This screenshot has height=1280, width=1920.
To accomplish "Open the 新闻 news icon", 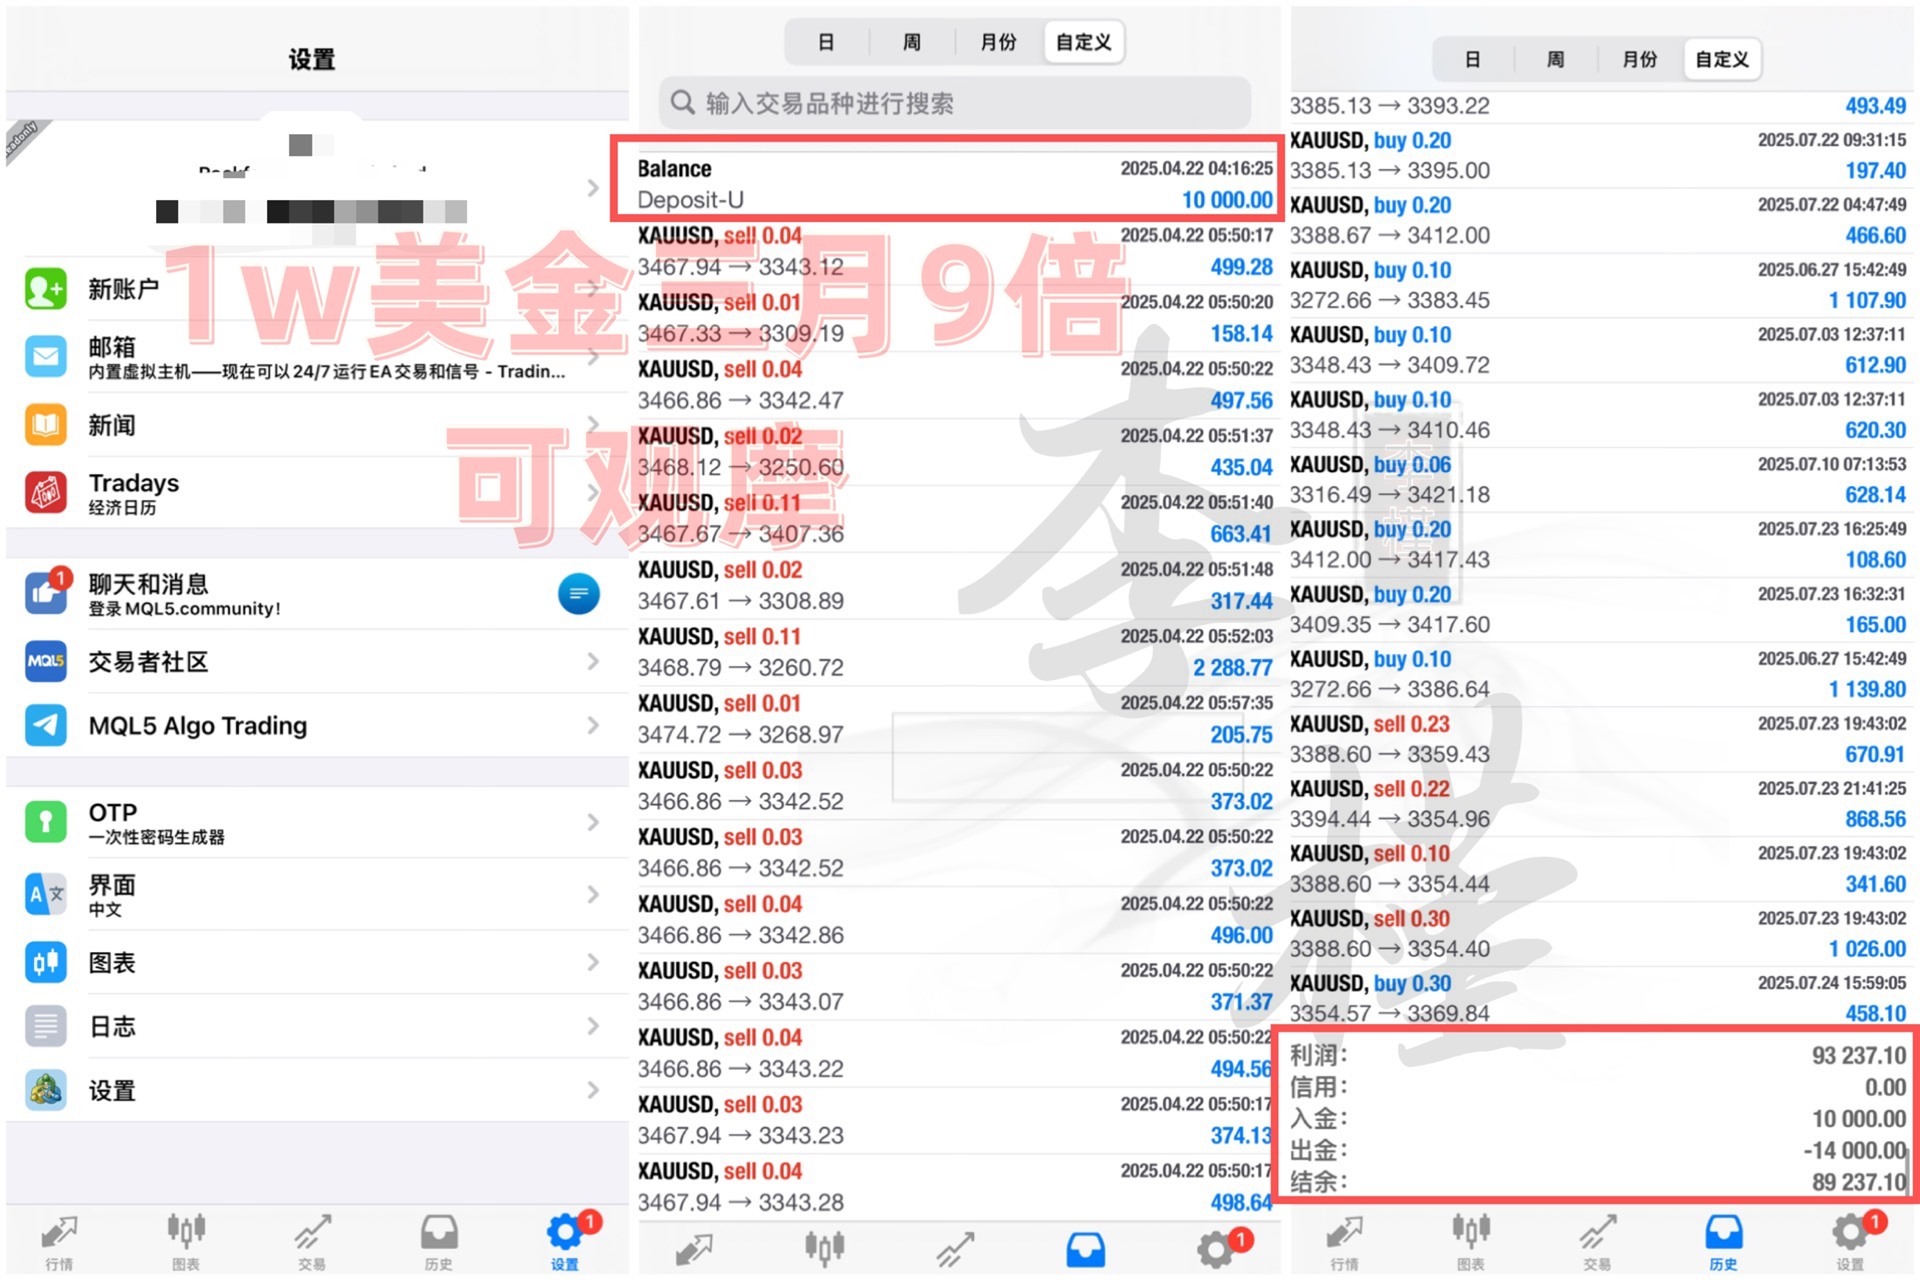I will tap(46, 425).
